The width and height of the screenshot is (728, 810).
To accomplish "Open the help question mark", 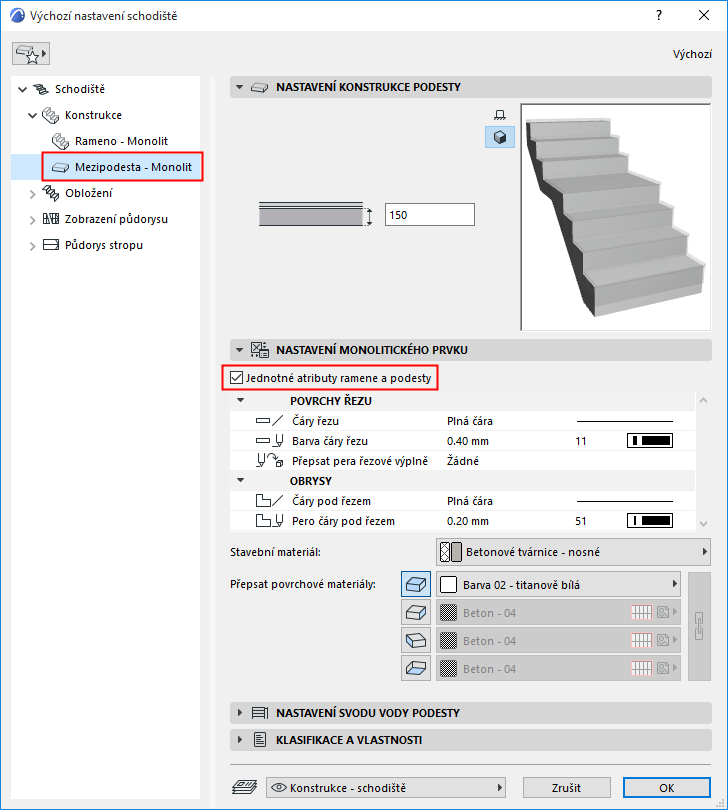I will tap(659, 15).
